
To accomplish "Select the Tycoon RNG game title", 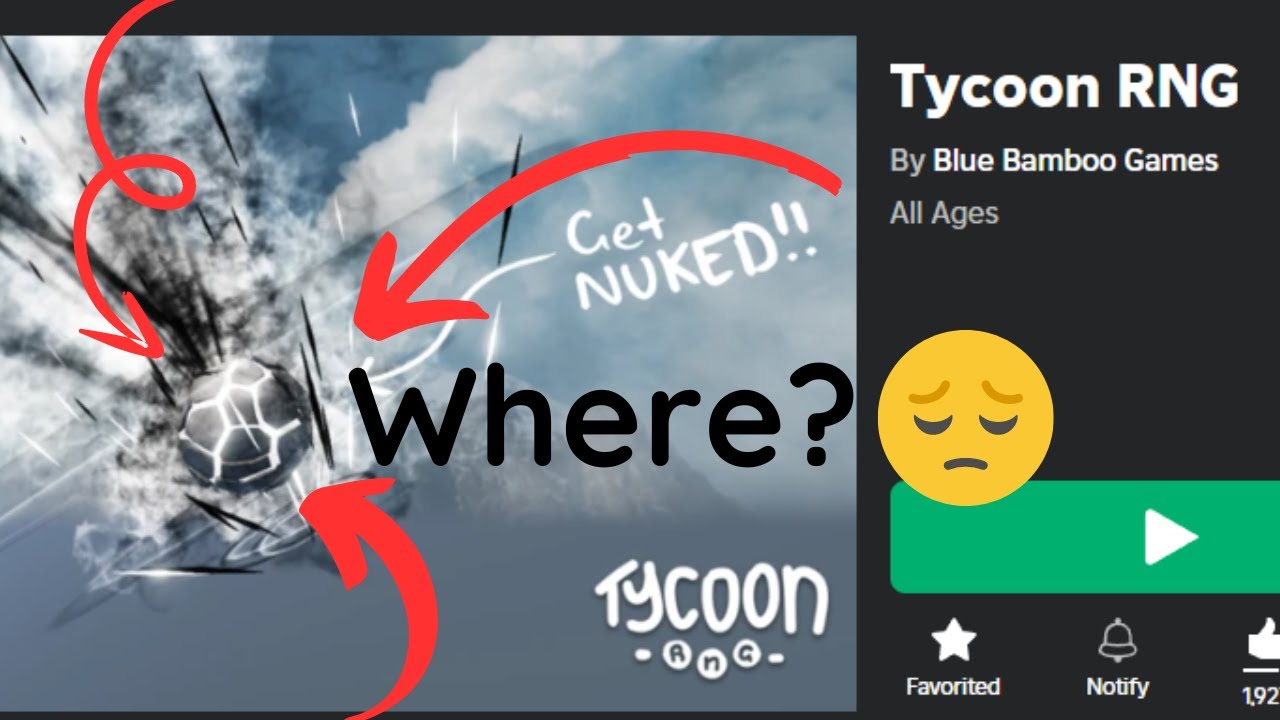I will [x=1064, y=87].
